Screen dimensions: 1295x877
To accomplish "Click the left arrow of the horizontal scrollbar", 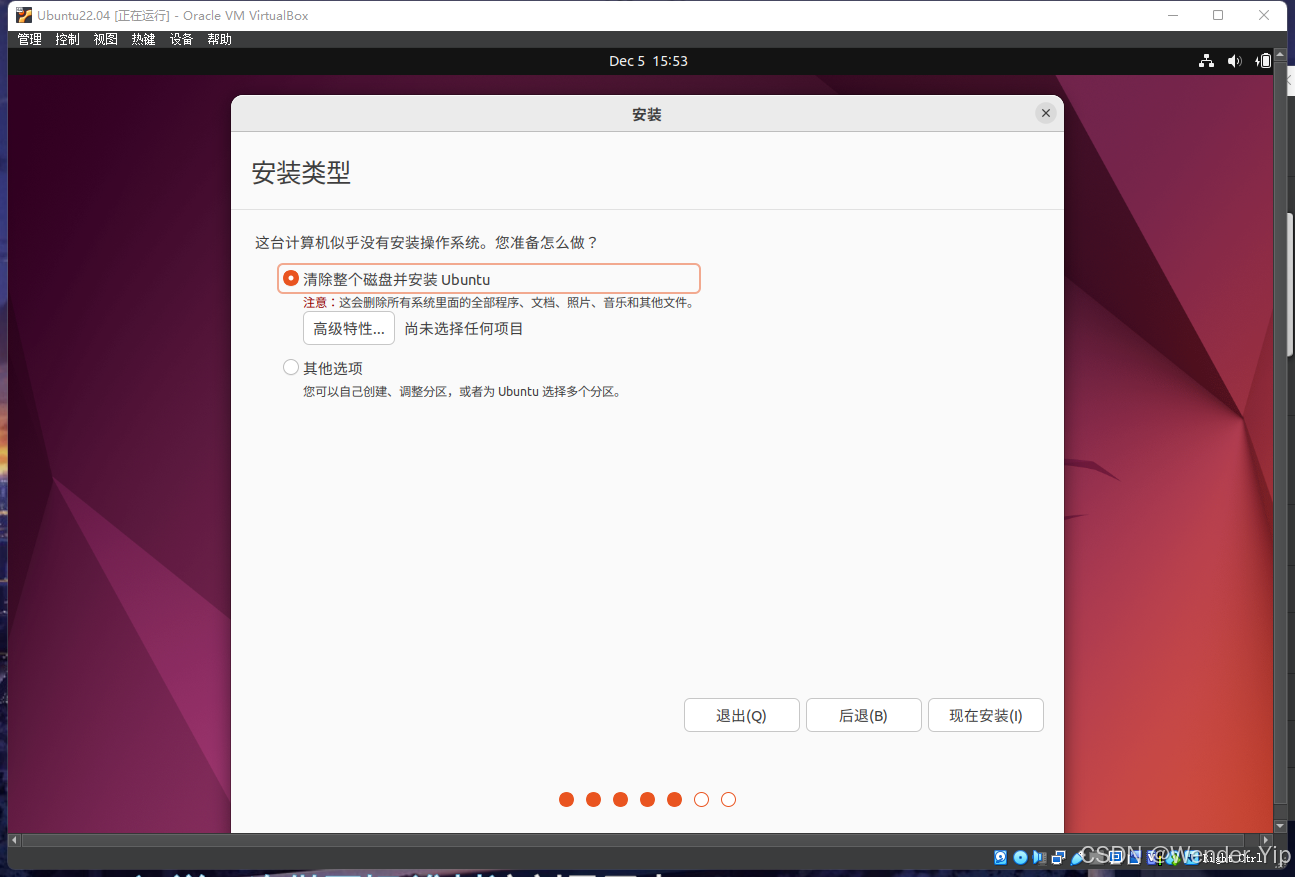I will [14, 840].
